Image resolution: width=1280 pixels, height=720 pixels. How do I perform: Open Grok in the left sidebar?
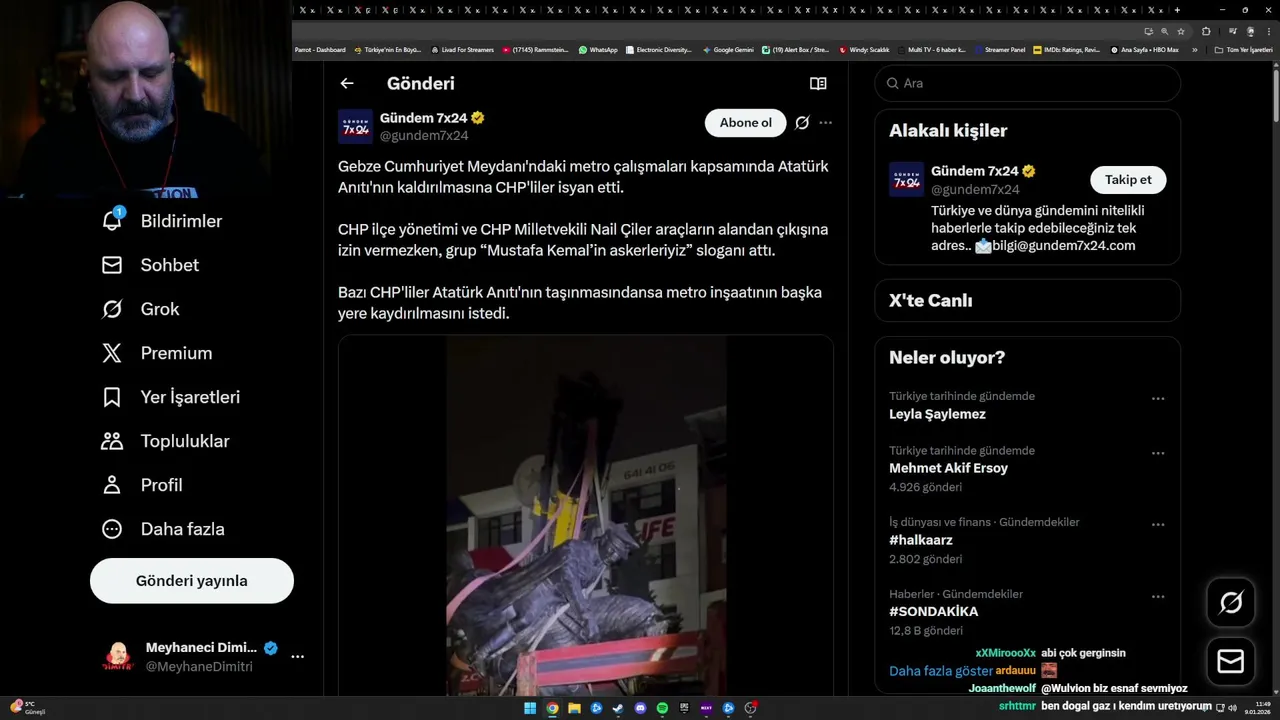[x=140, y=309]
